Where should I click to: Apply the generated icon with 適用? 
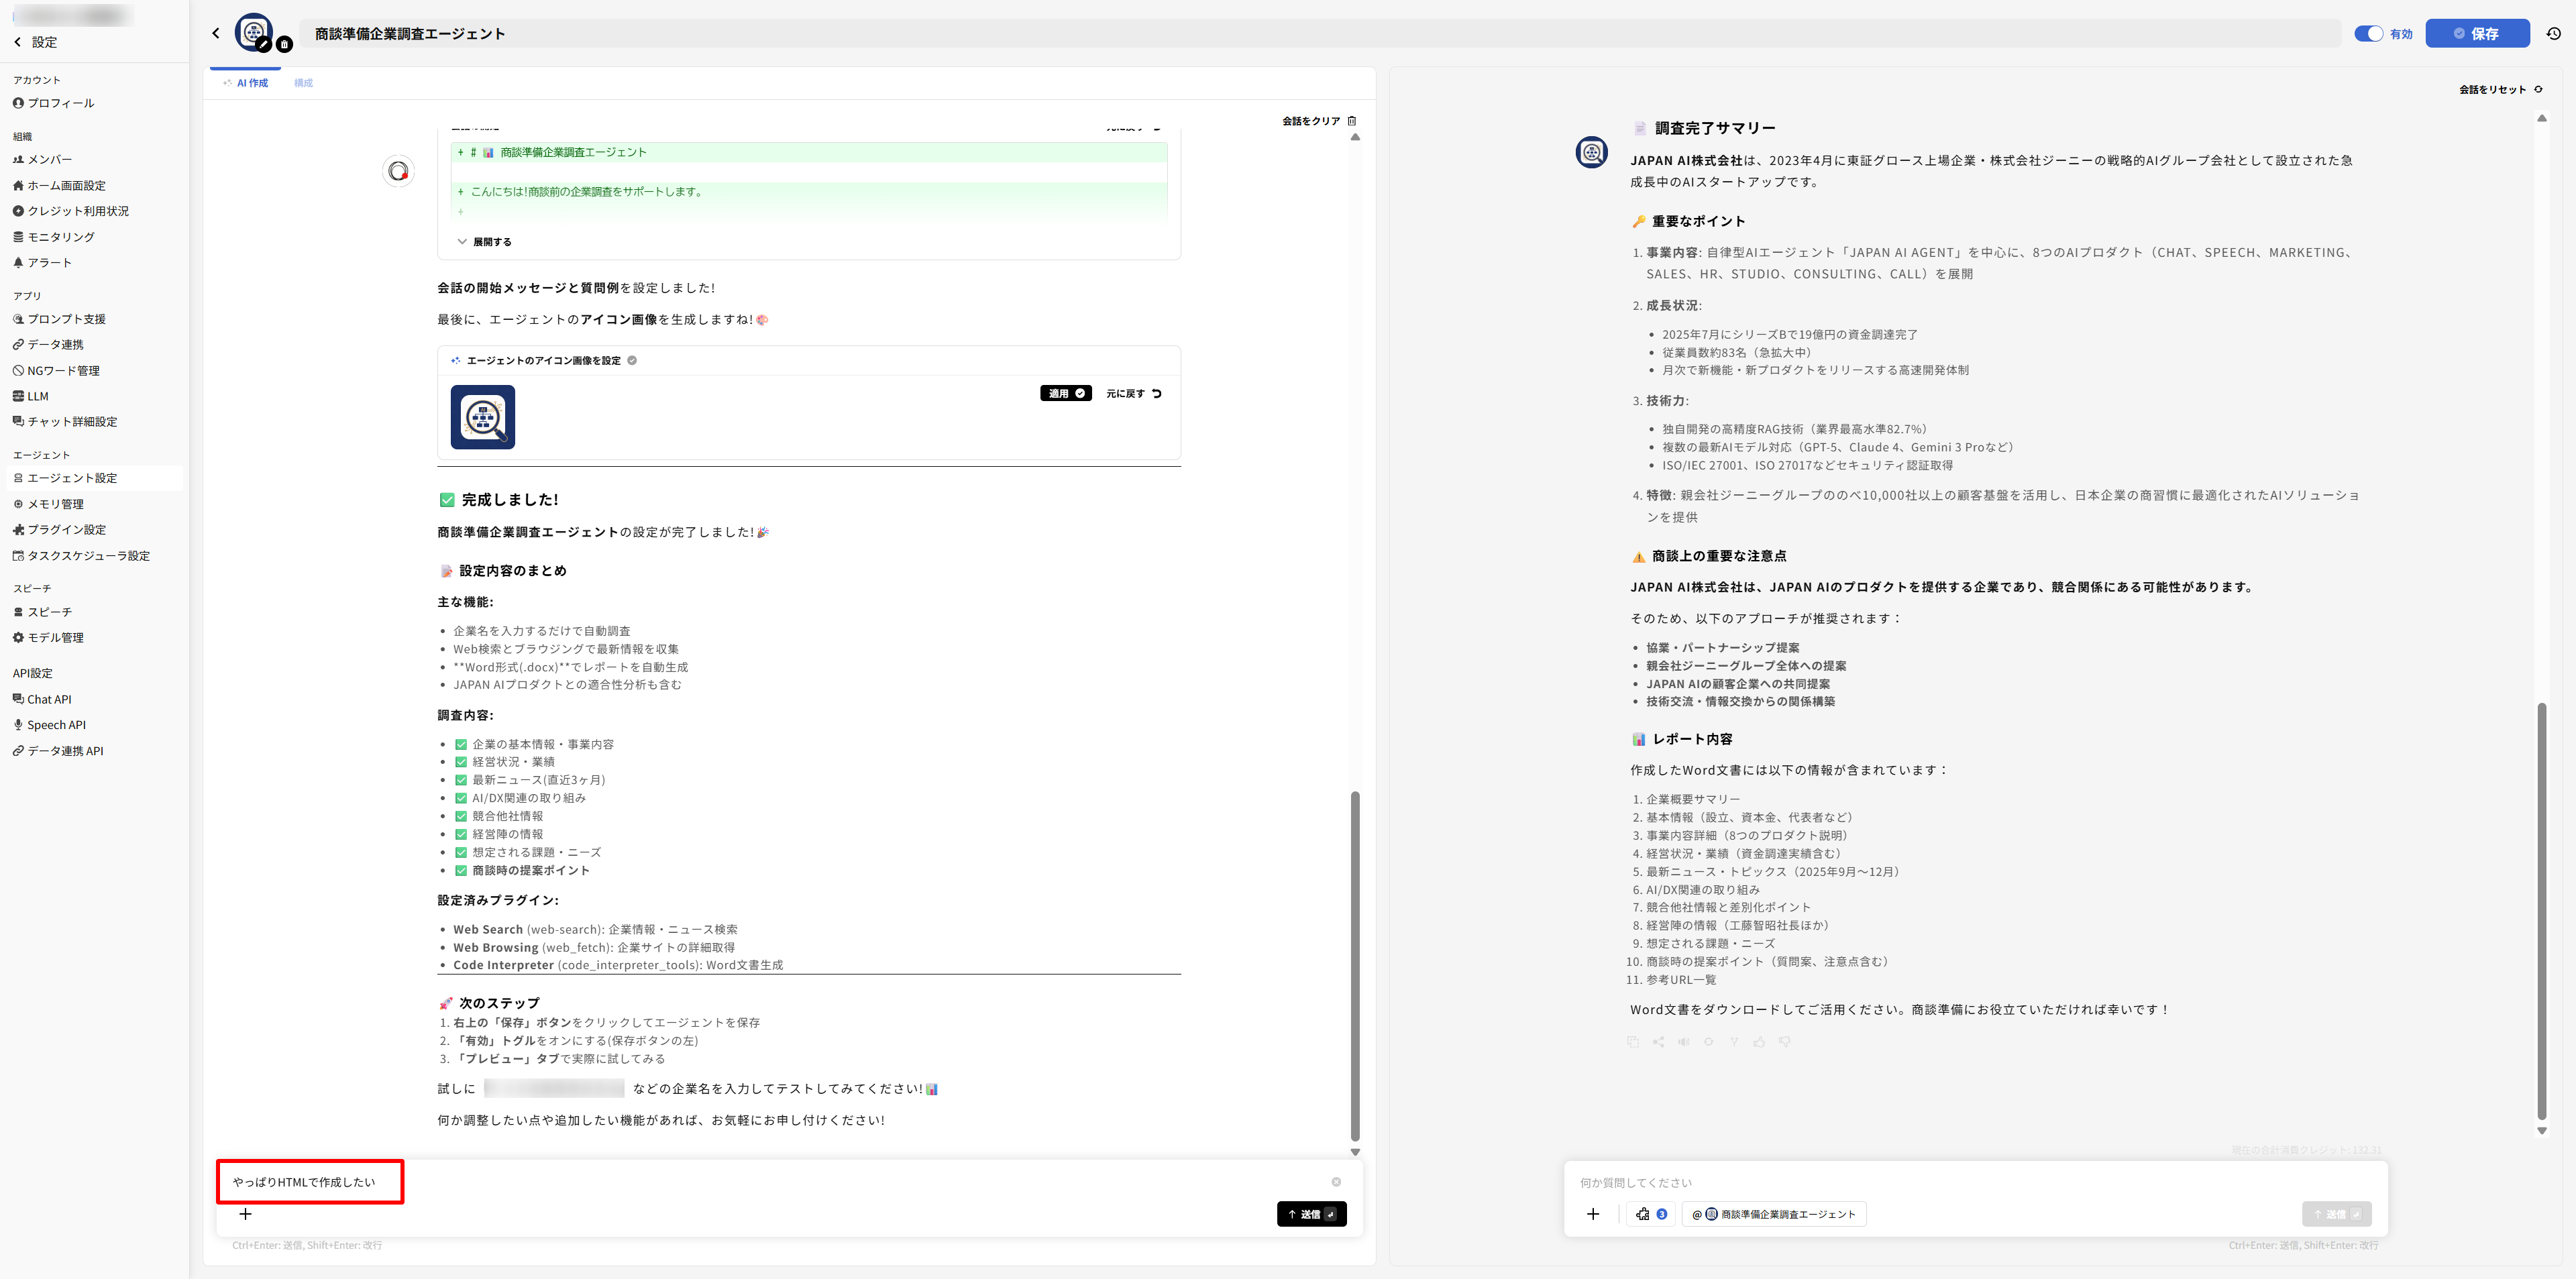tap(1066, 393)
